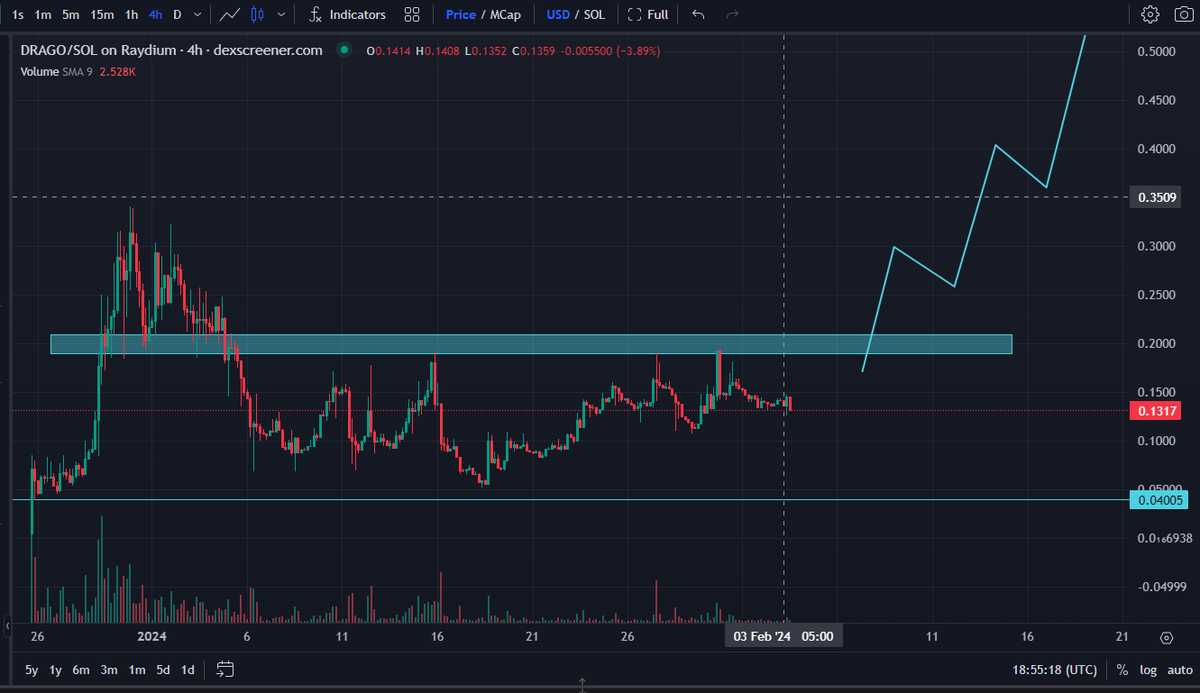Enable log scale on the price axis
Viewport: 1200px width, 693px height.
pyautogui.click(x=1148, y=670)
